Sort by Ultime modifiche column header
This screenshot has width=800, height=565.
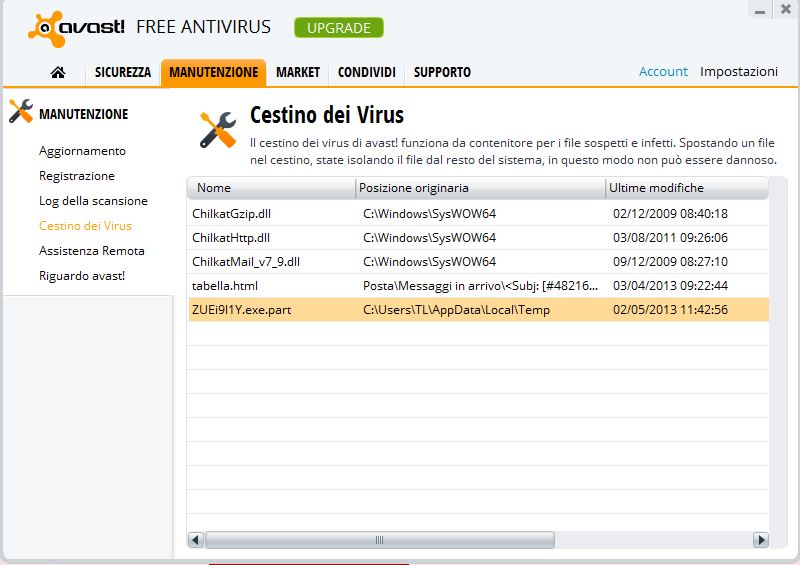[687, 188]
